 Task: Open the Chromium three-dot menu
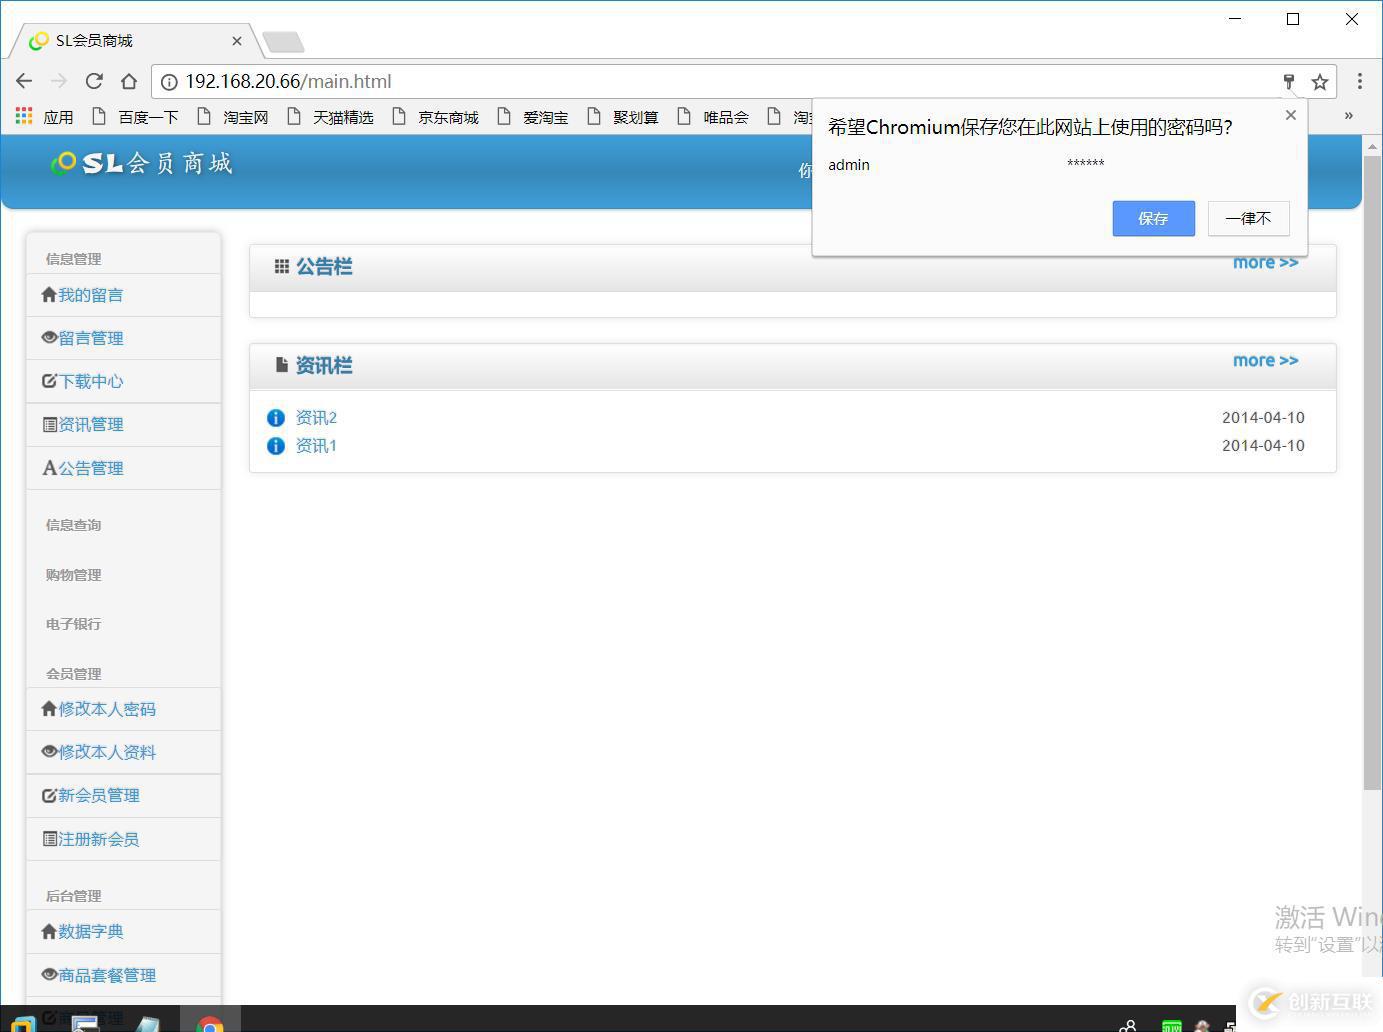[1360, 81]
